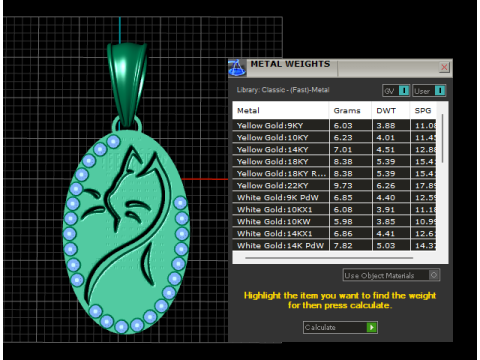Select the White Gold:14KX1 row
Screen dimensions: 480x360
[x=334, y=234]
